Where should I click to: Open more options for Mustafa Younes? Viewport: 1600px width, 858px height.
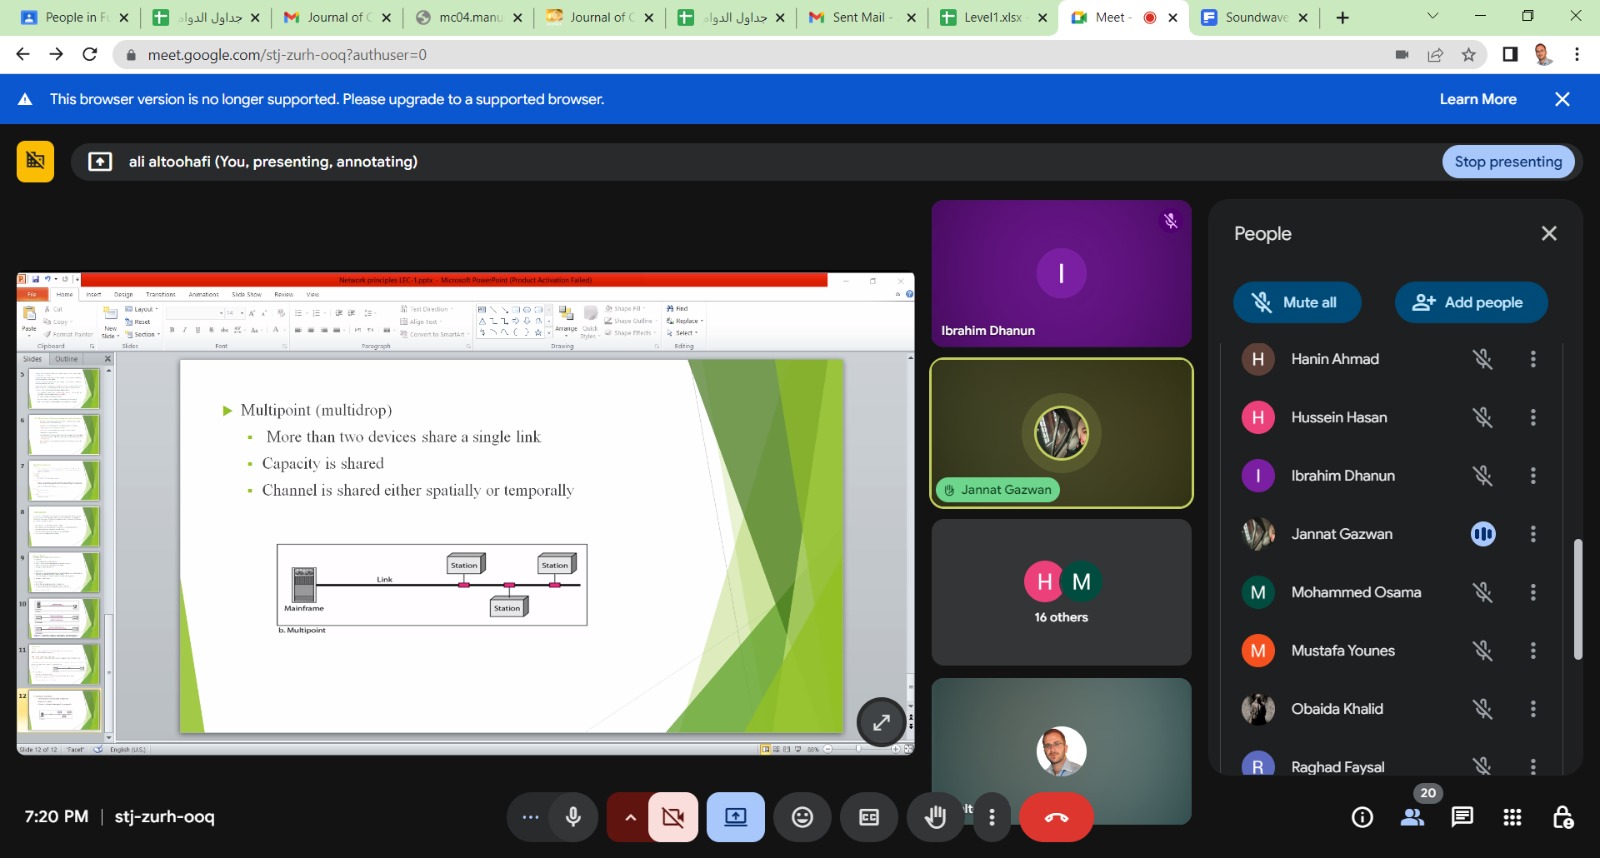(1533, 651)
